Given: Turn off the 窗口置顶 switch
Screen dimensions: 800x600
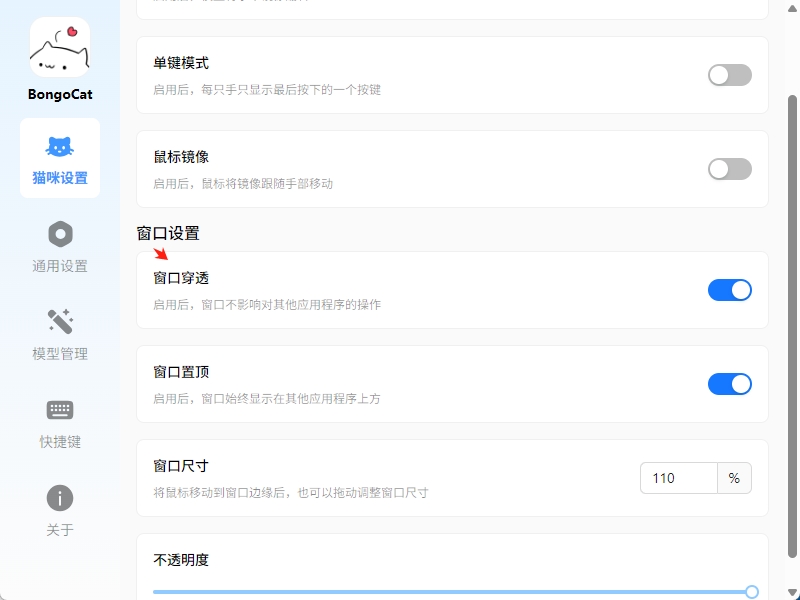Looking at the screenshot, I should [729, 384].
